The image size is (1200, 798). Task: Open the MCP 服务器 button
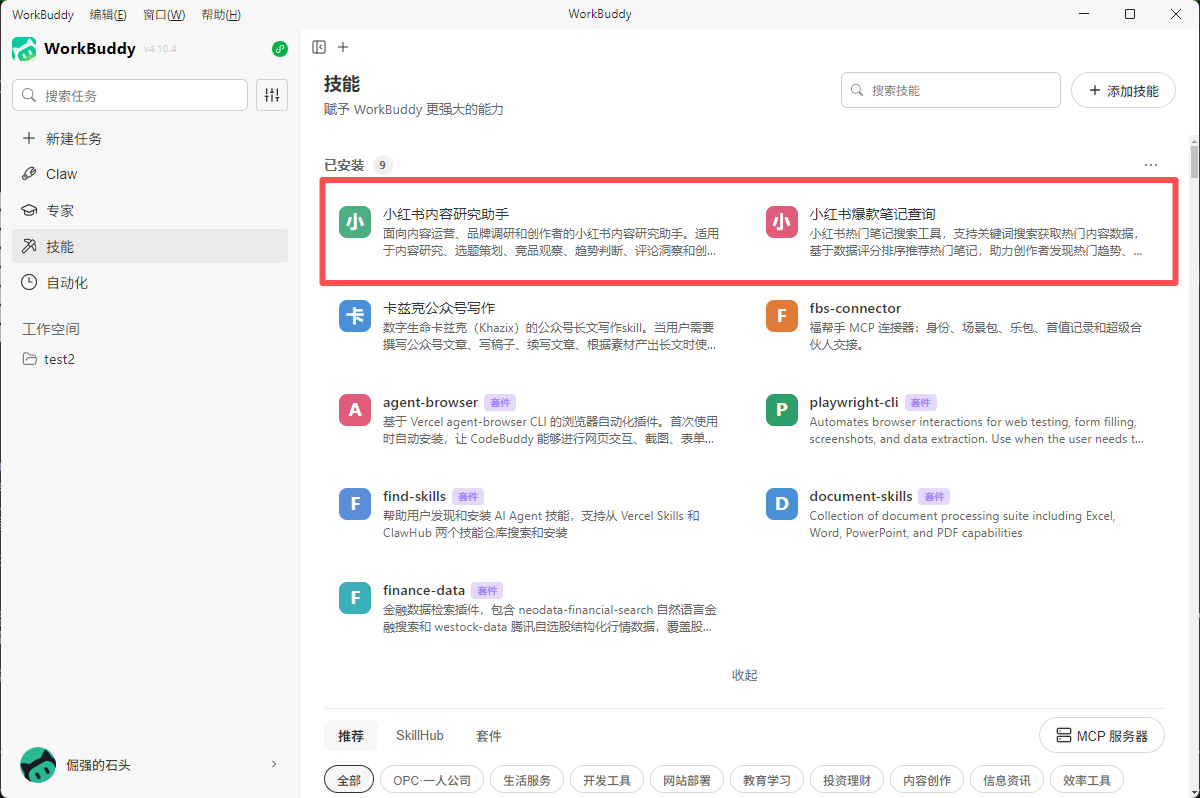[1102, 736]
